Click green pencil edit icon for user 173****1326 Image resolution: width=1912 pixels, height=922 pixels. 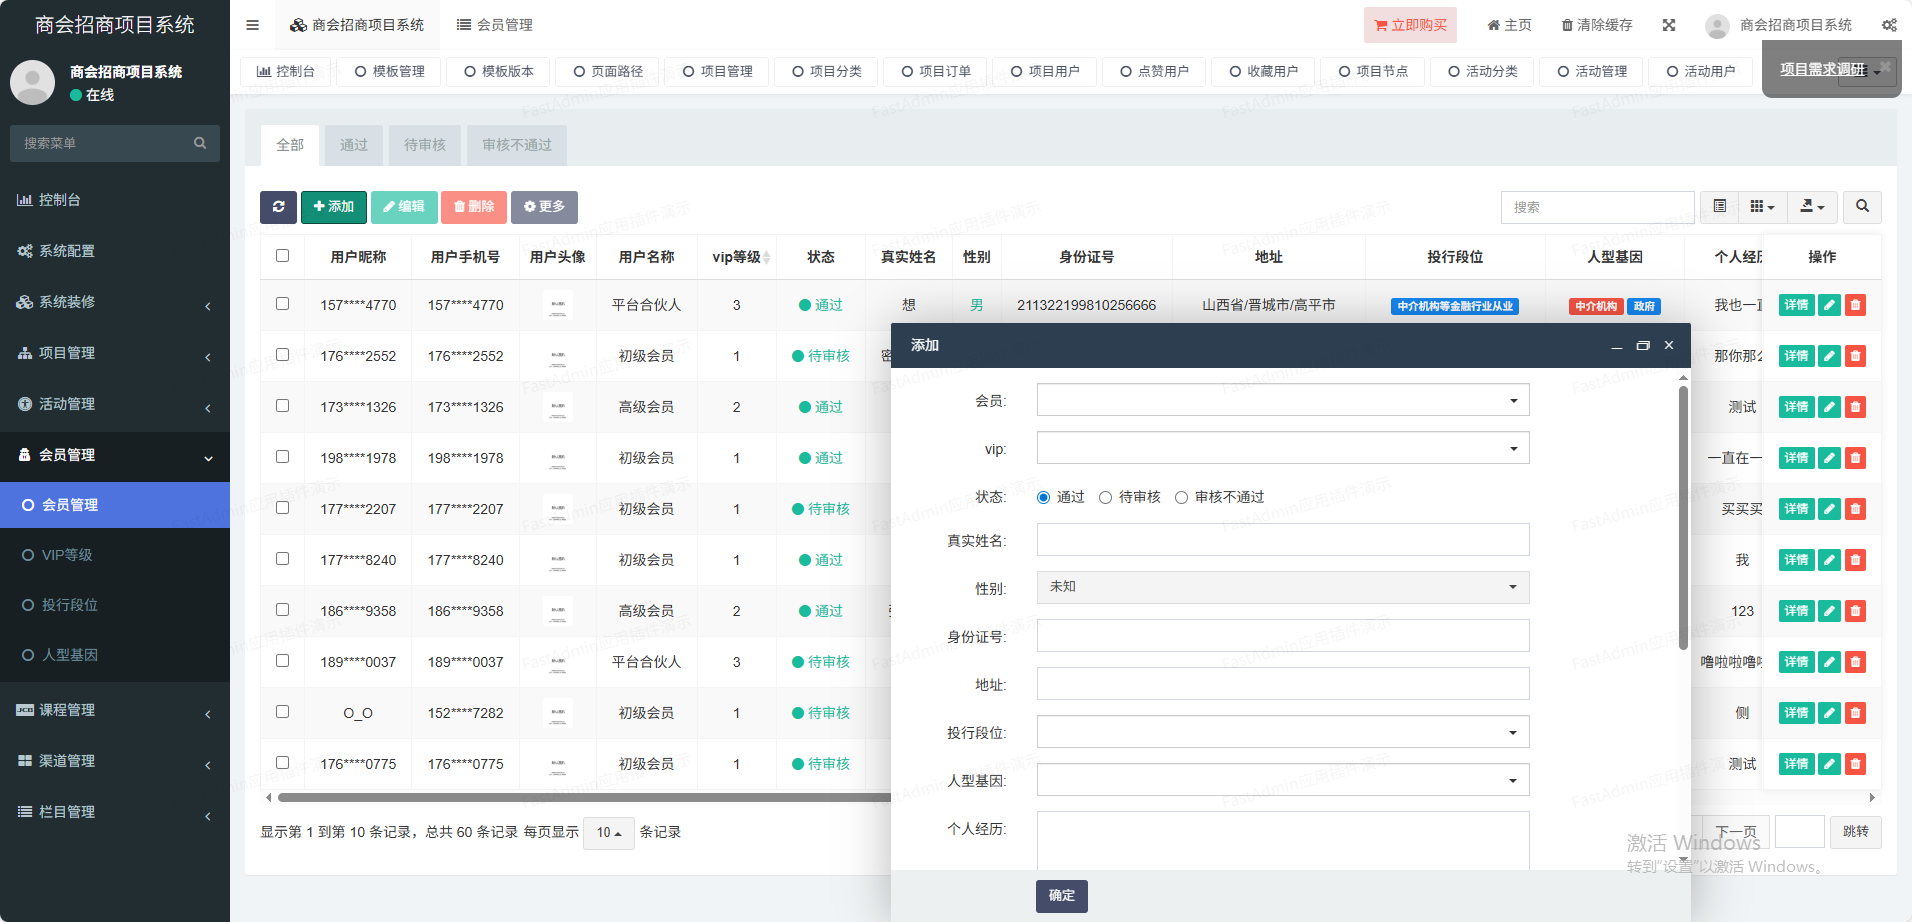[1829, 407]
